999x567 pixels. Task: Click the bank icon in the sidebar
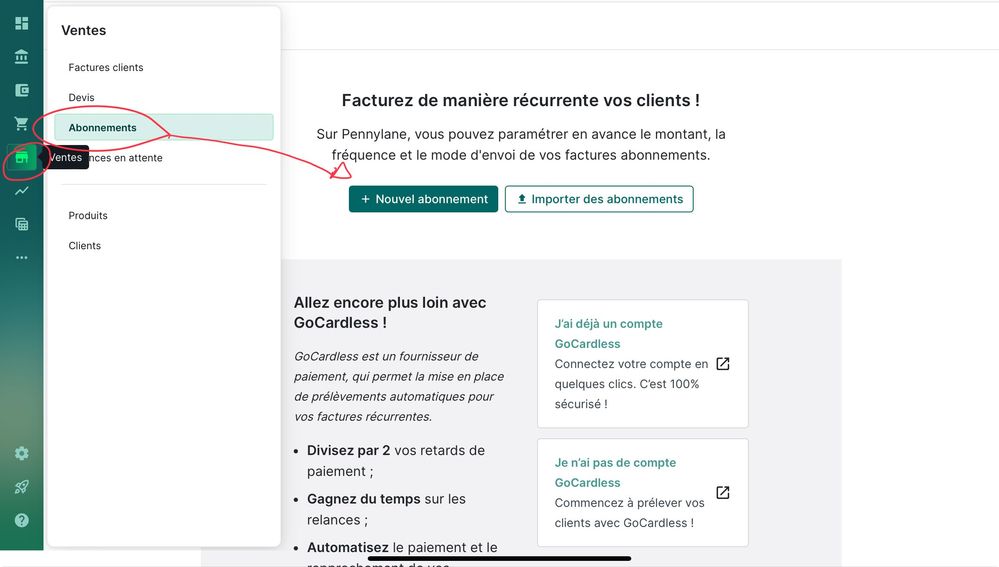(21, 57)
